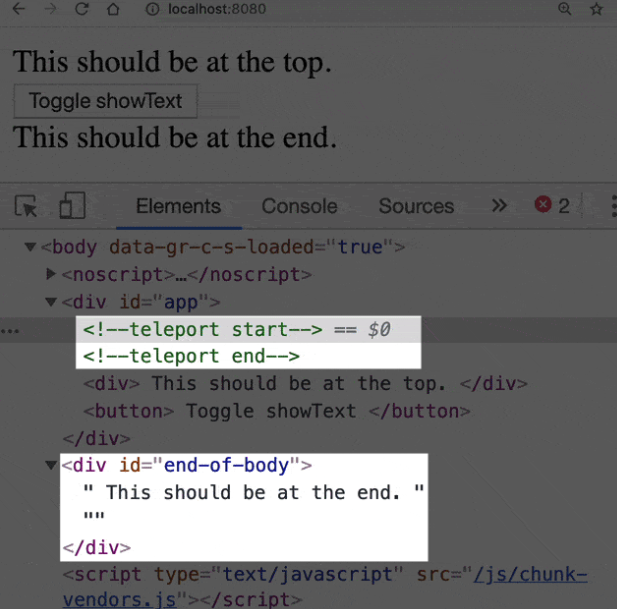Collapse the body element node
This screenshot has width=617, height=609.
point(30,247)
